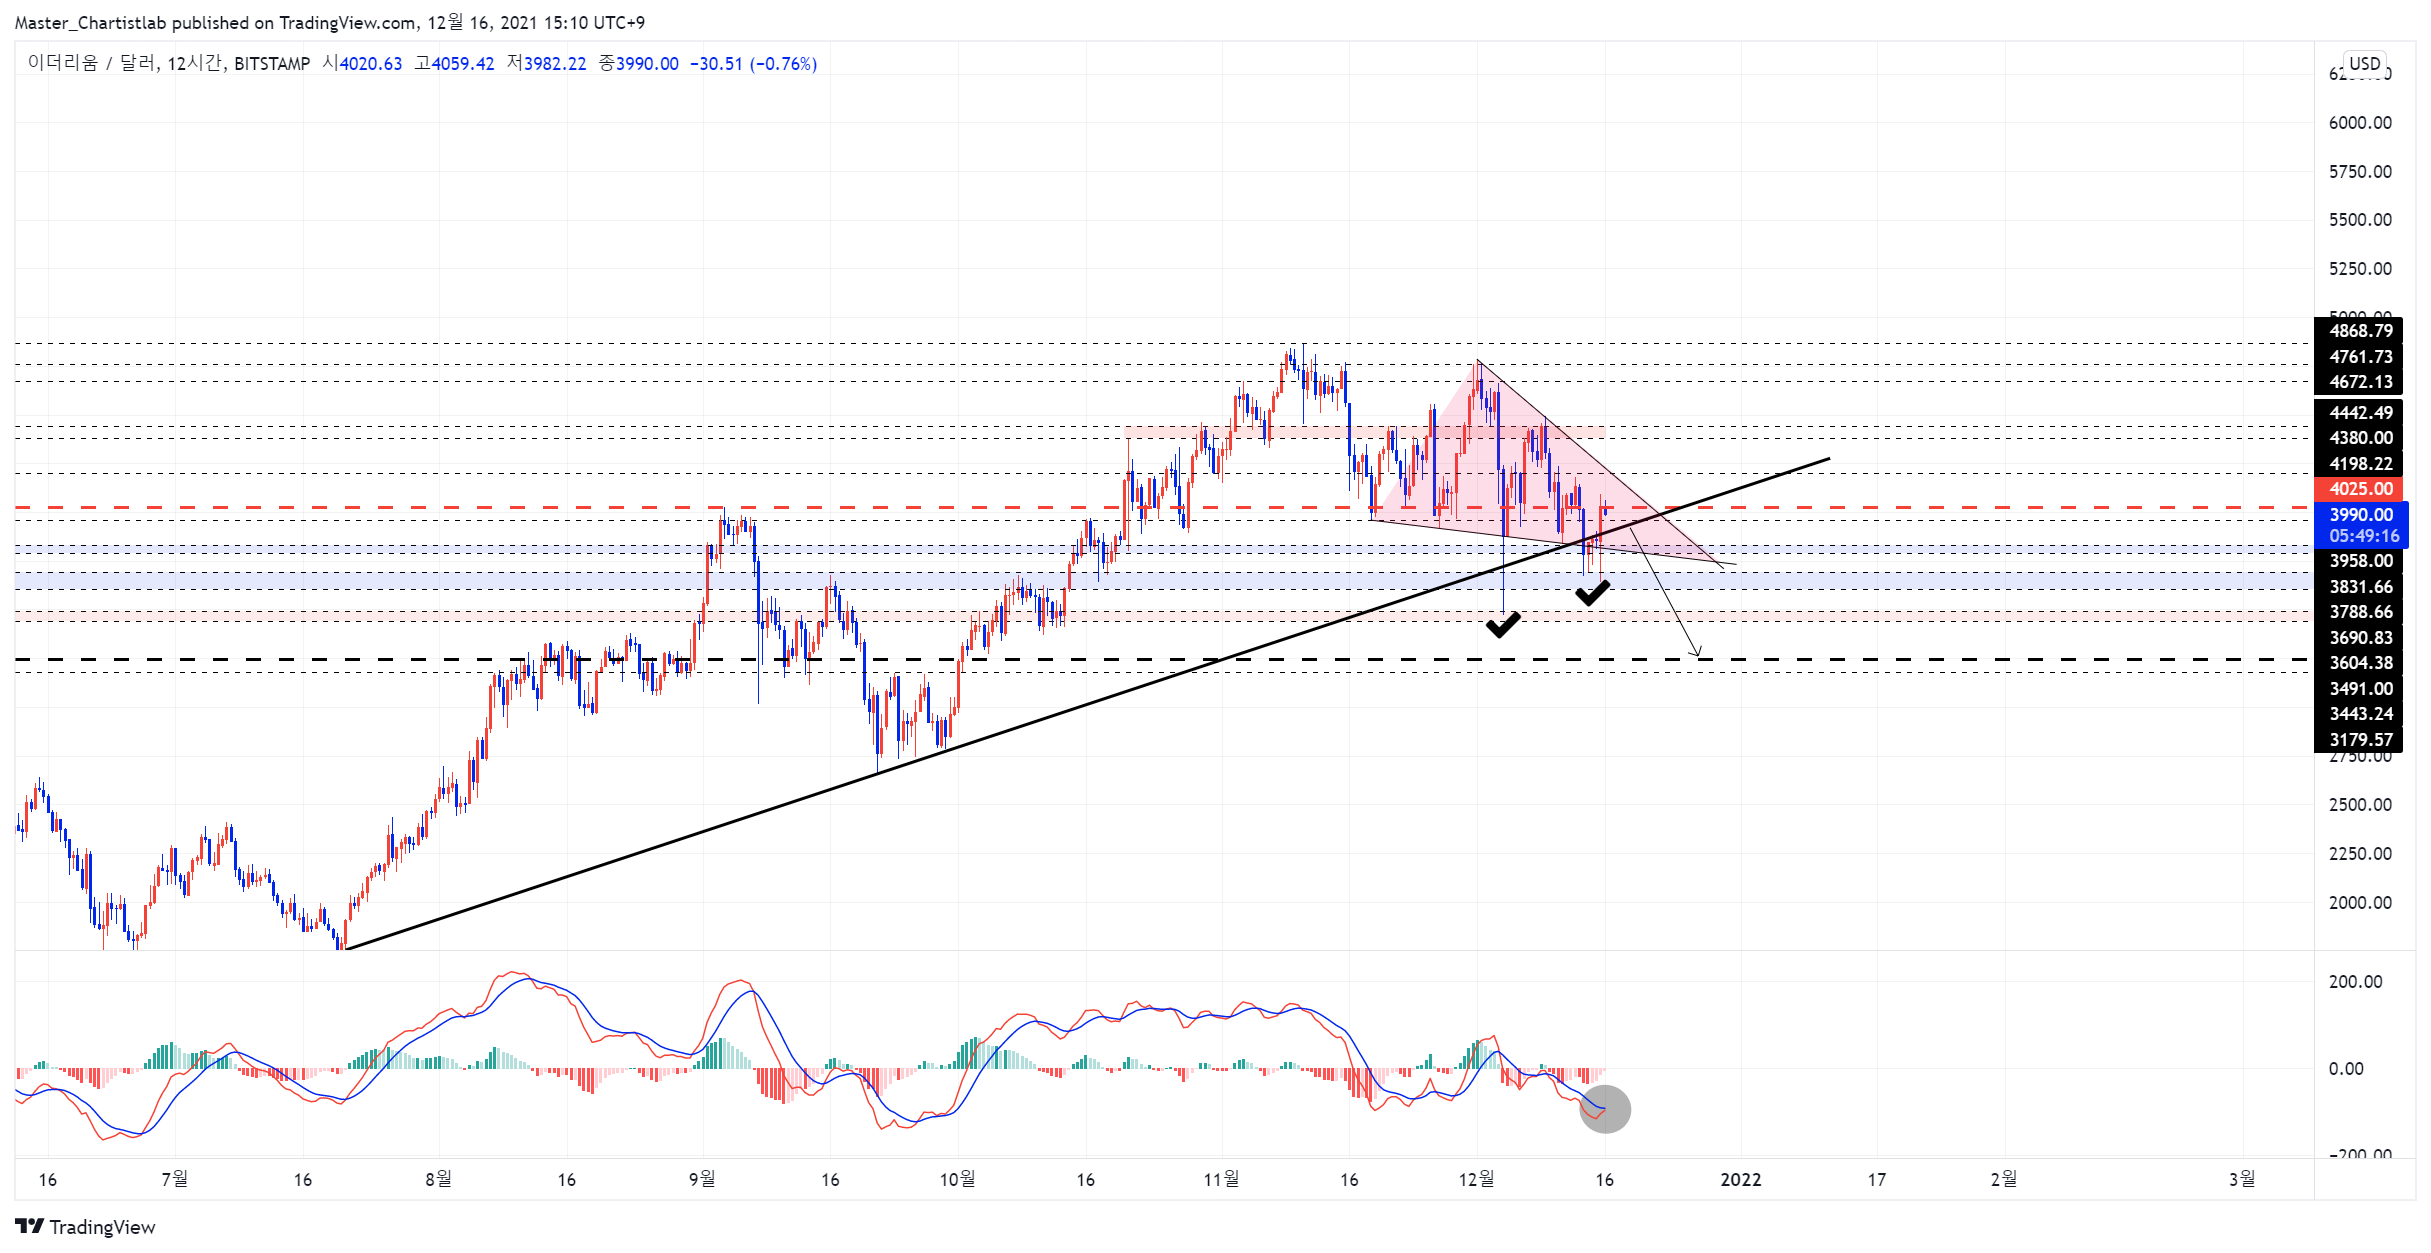
Task: Click the 5500.00 axis value
Action: [x=2360, y=220]
